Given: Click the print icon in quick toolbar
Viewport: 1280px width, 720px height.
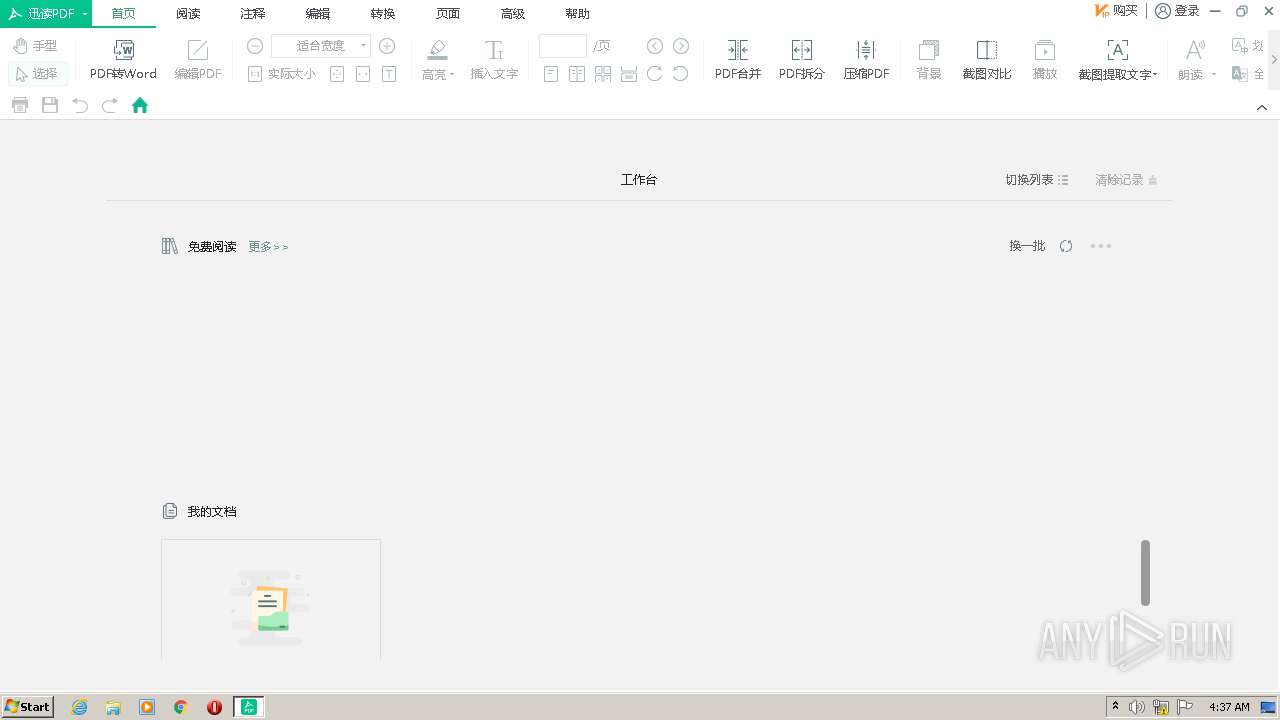Looking at the screenshot, I should click(20, 105).
